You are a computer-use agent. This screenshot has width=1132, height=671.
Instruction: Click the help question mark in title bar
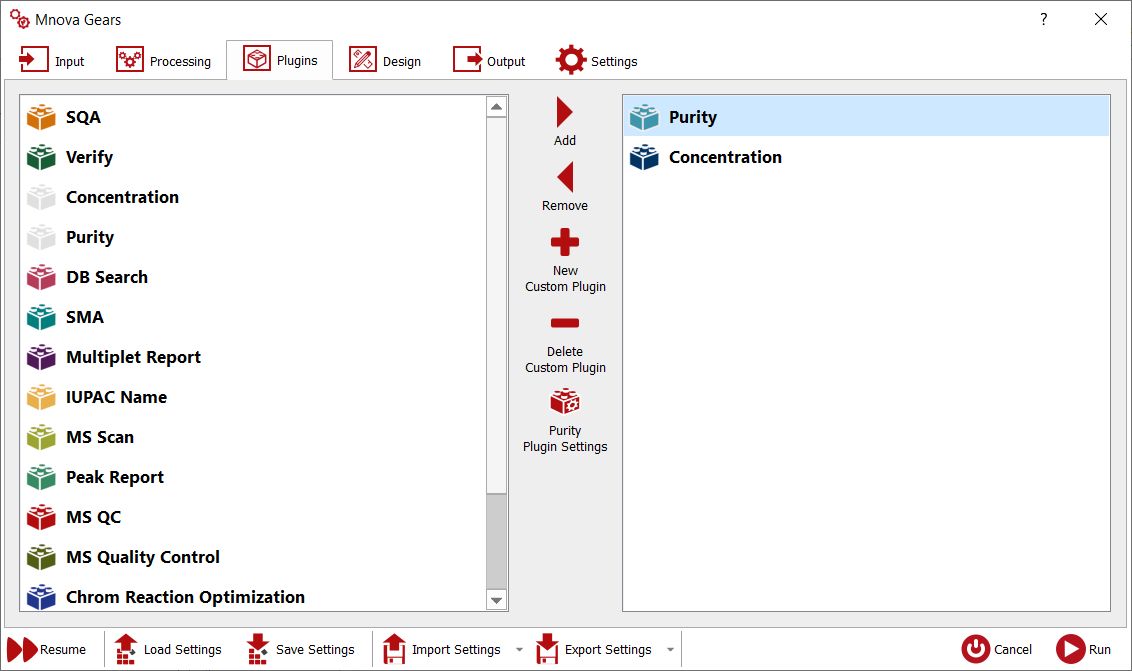1043,20
